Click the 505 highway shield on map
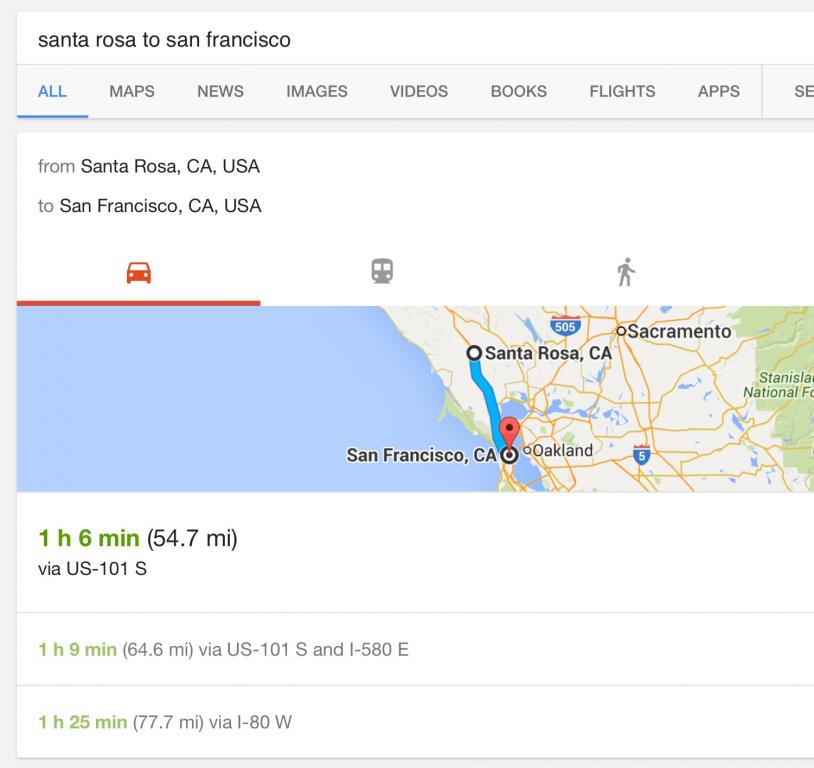The height and width of the screenshot is (768, 814). (x=565, y=325)
